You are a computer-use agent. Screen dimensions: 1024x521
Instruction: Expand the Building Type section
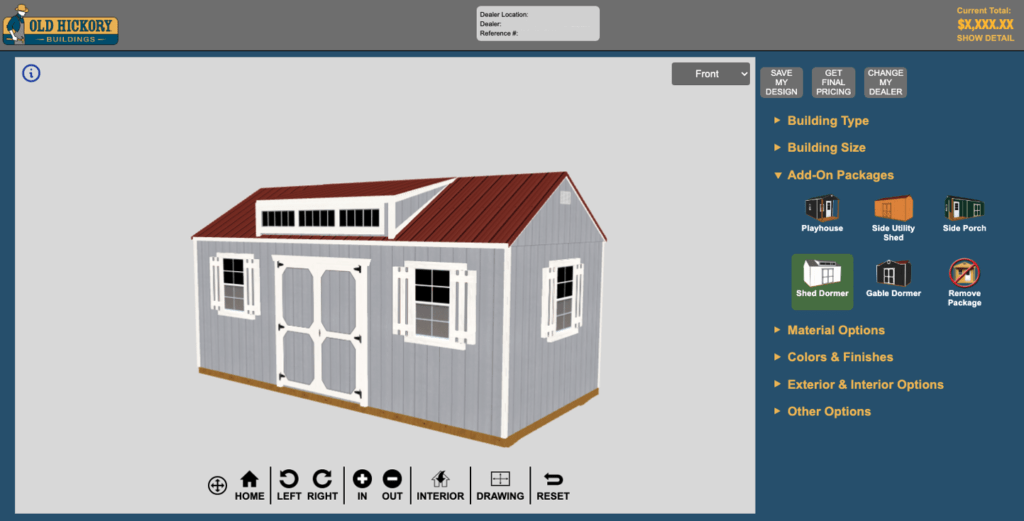827,121
